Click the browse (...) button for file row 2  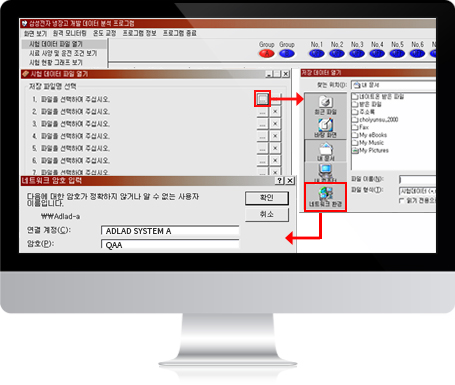pos(263,112)
